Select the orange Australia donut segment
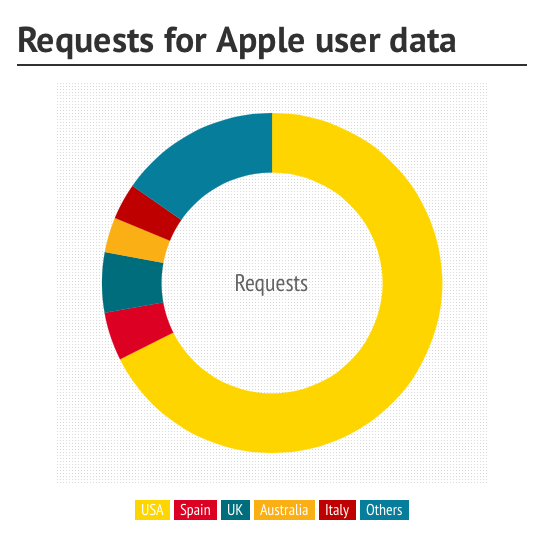Image resolution: width=545 pixels, height=536 pixels. tap(137, 242)
